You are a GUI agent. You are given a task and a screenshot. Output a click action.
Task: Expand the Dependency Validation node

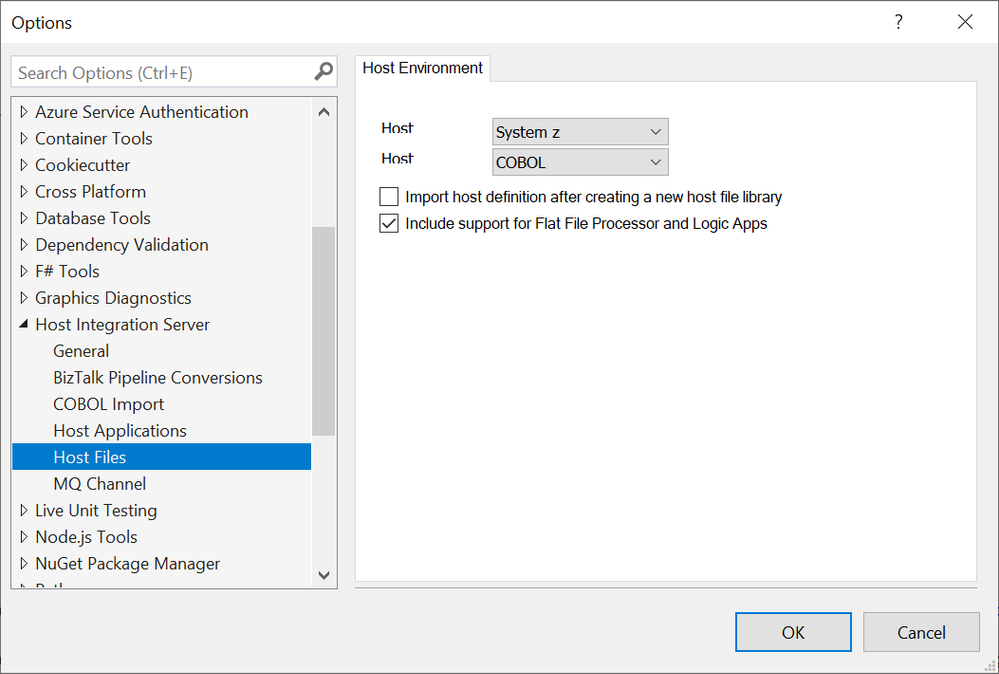pos(24,245)
